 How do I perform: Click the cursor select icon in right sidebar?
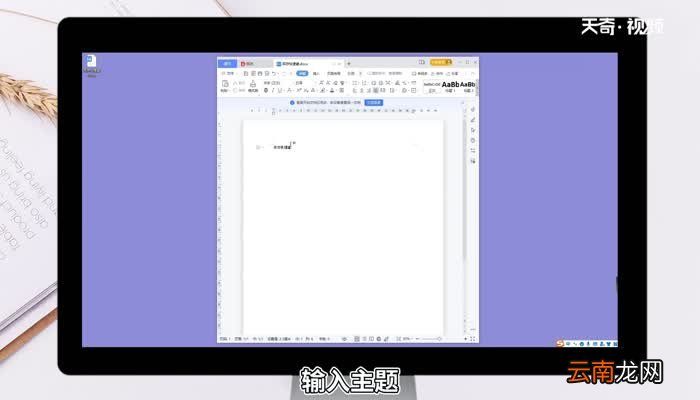click(x=473, y=130)
